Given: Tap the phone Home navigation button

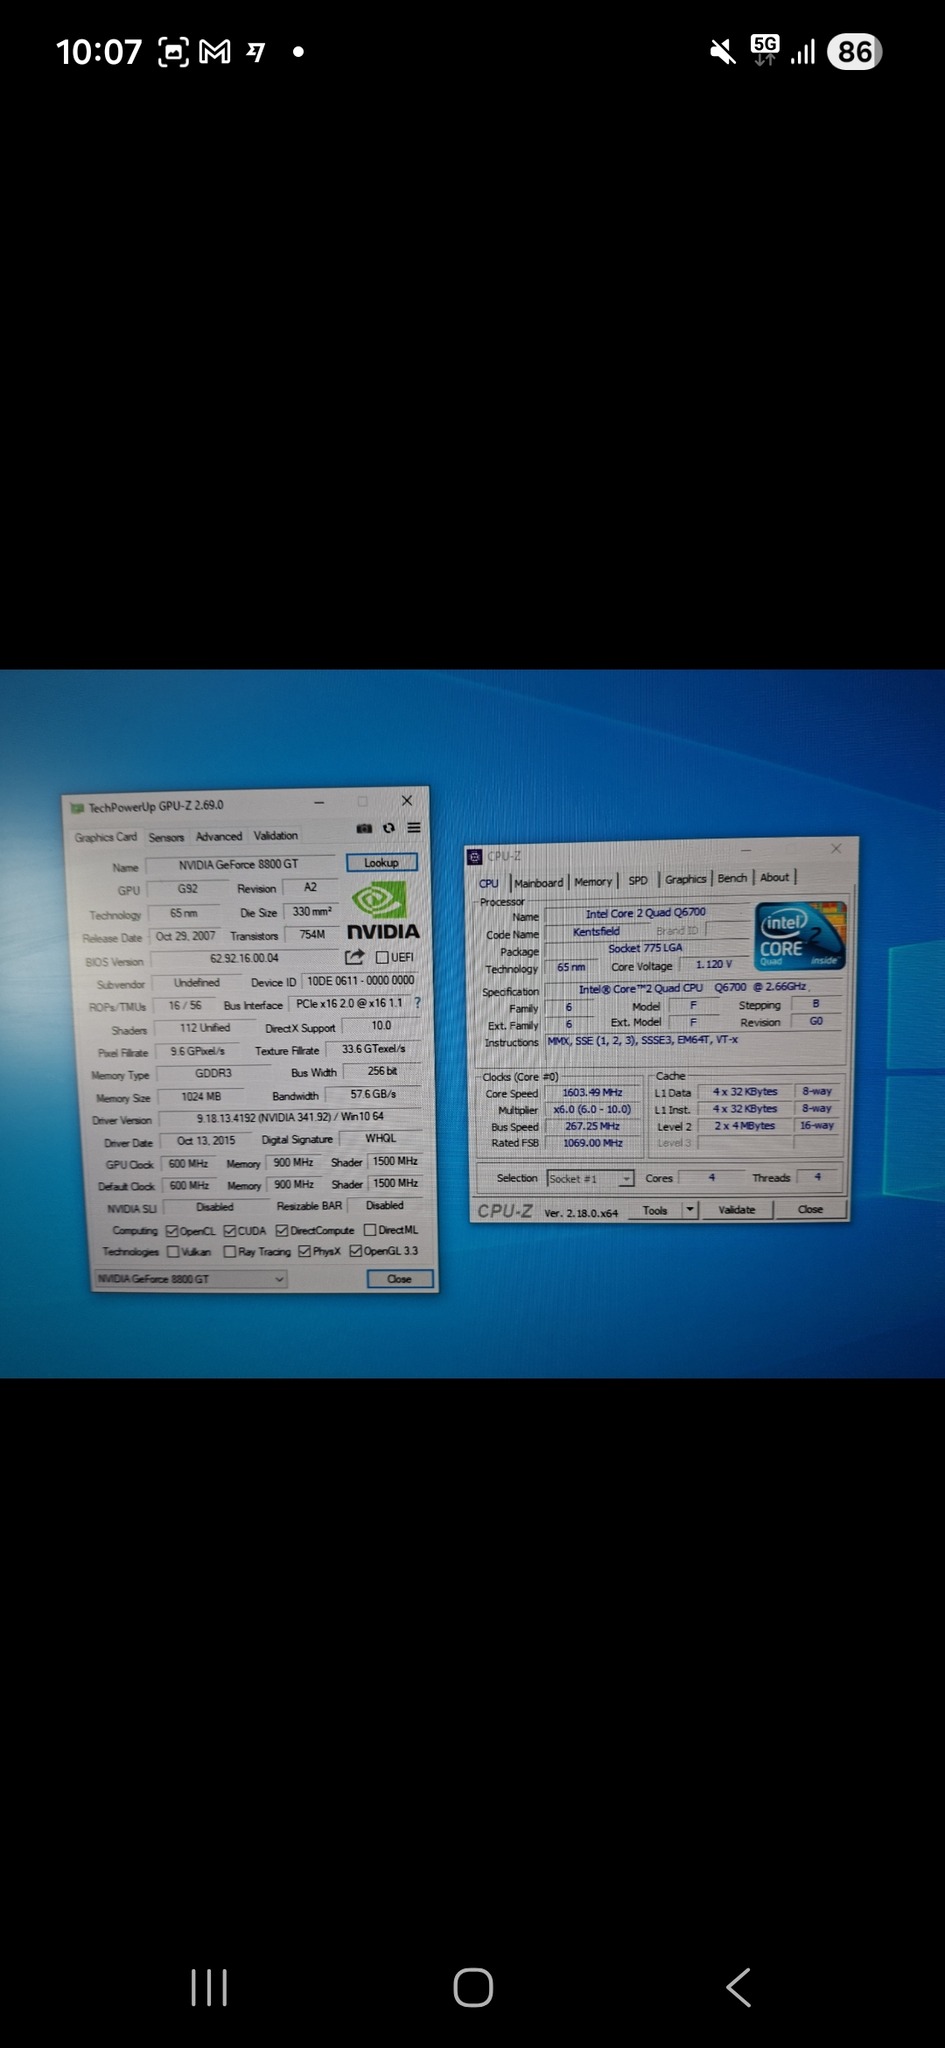Looking at the screenshot, I should (473, 1987).
